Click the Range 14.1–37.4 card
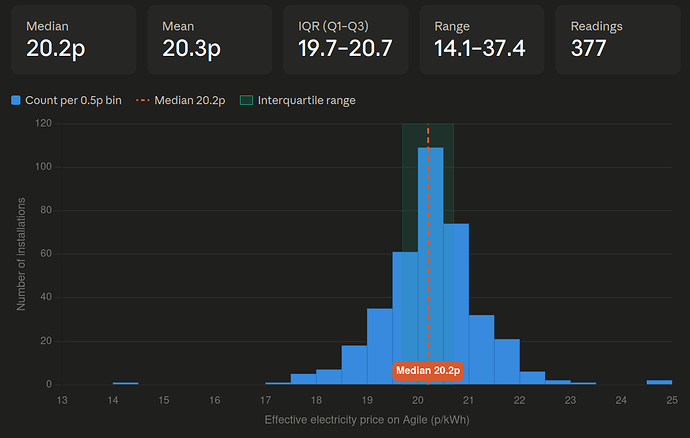Screen dimensions: 690x438 tap(482, 40)
